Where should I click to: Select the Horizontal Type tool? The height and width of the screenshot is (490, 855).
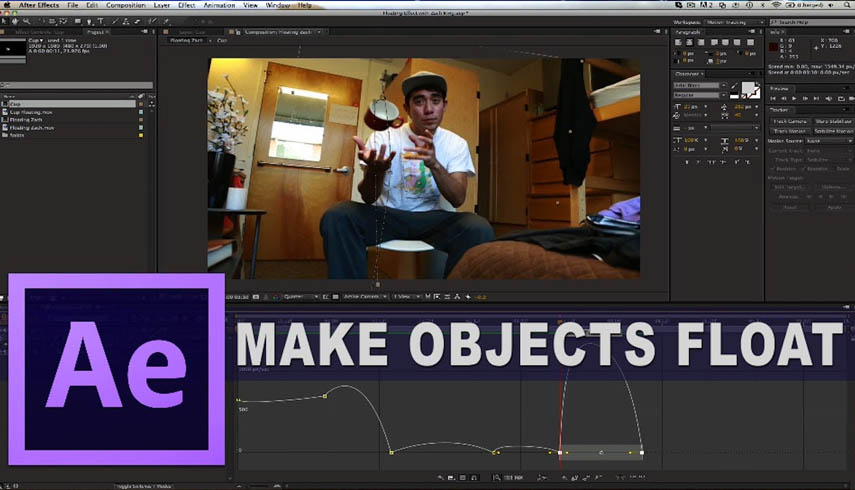(x=101, y=20)
